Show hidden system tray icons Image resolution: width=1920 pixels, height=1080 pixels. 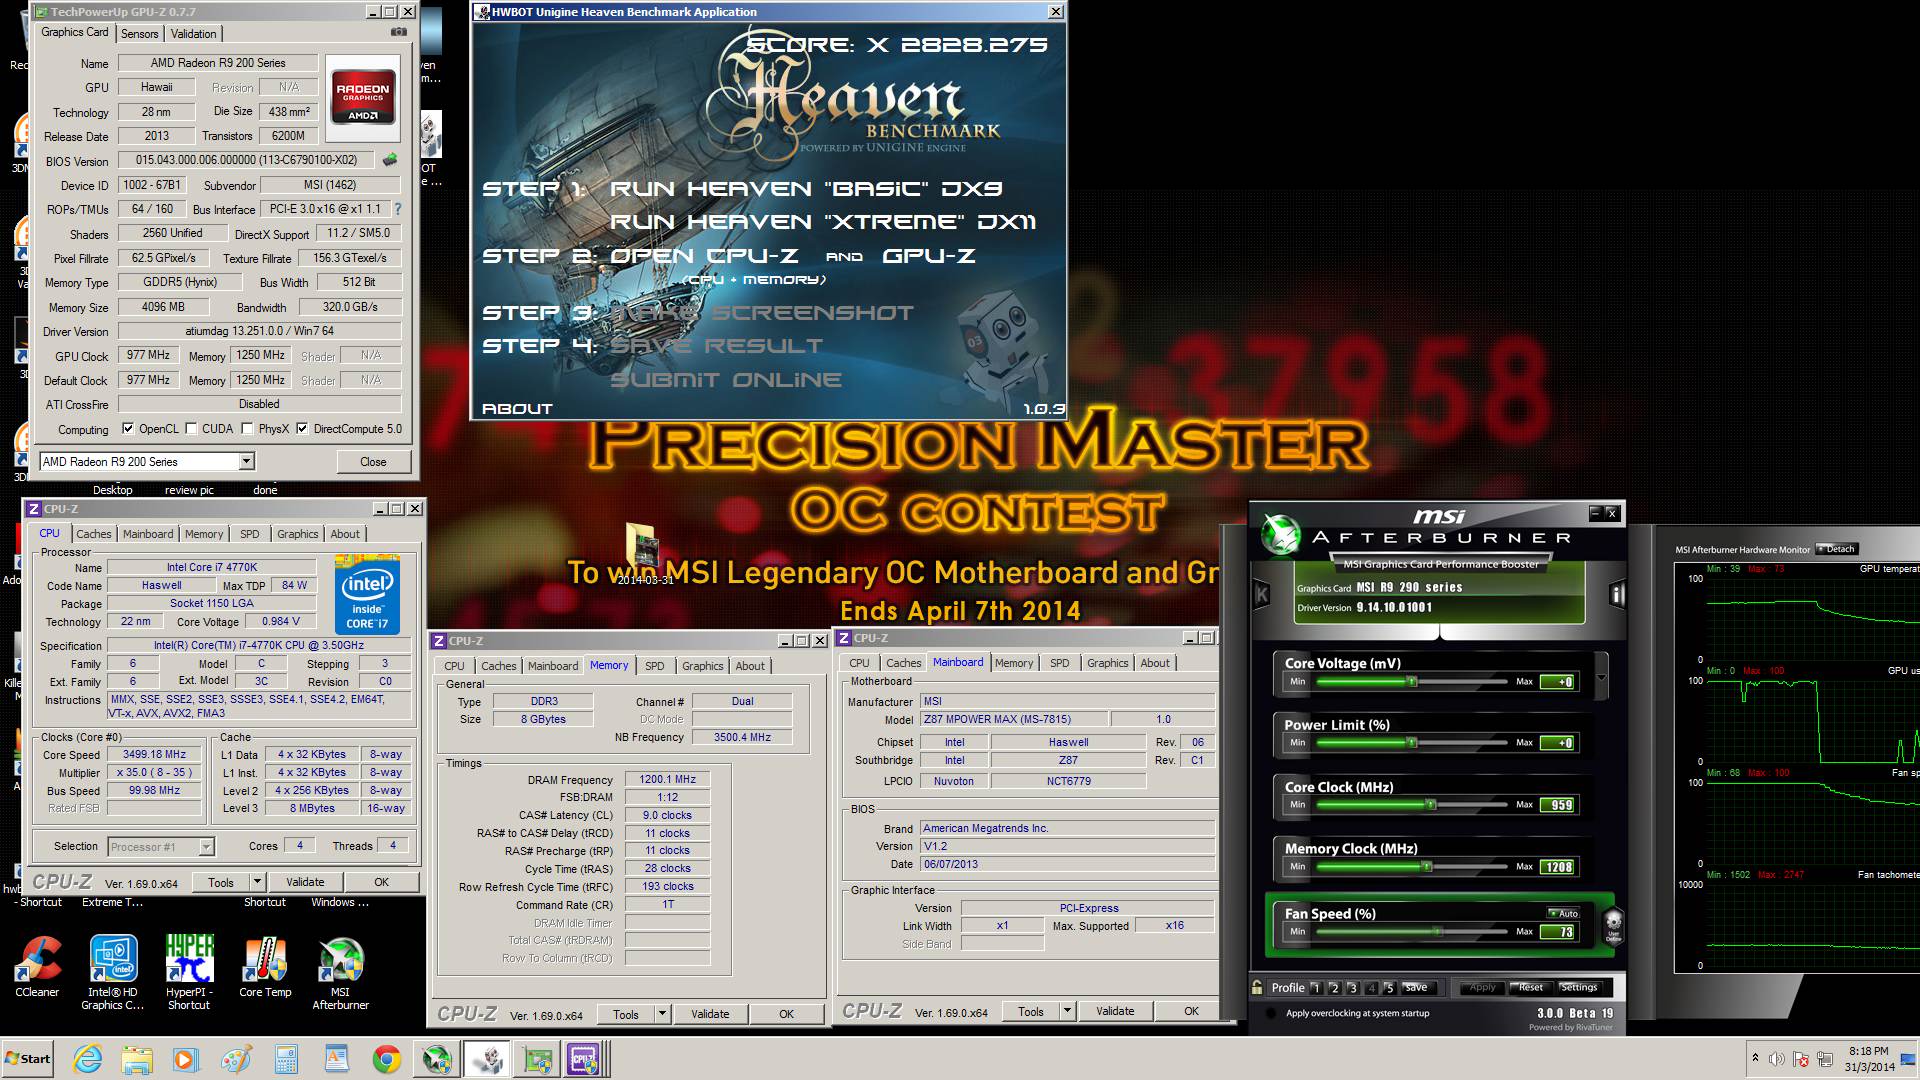[1755, 1058]
